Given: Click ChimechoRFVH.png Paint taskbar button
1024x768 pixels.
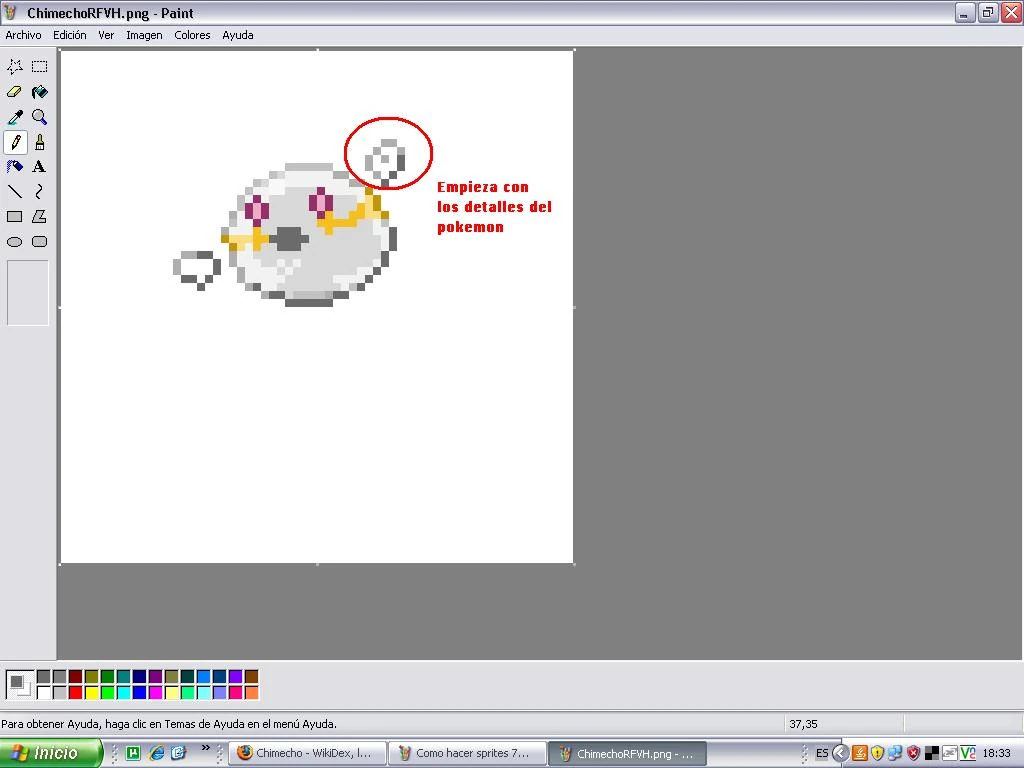Looking at the screenshot, I should tap(627, 753).
